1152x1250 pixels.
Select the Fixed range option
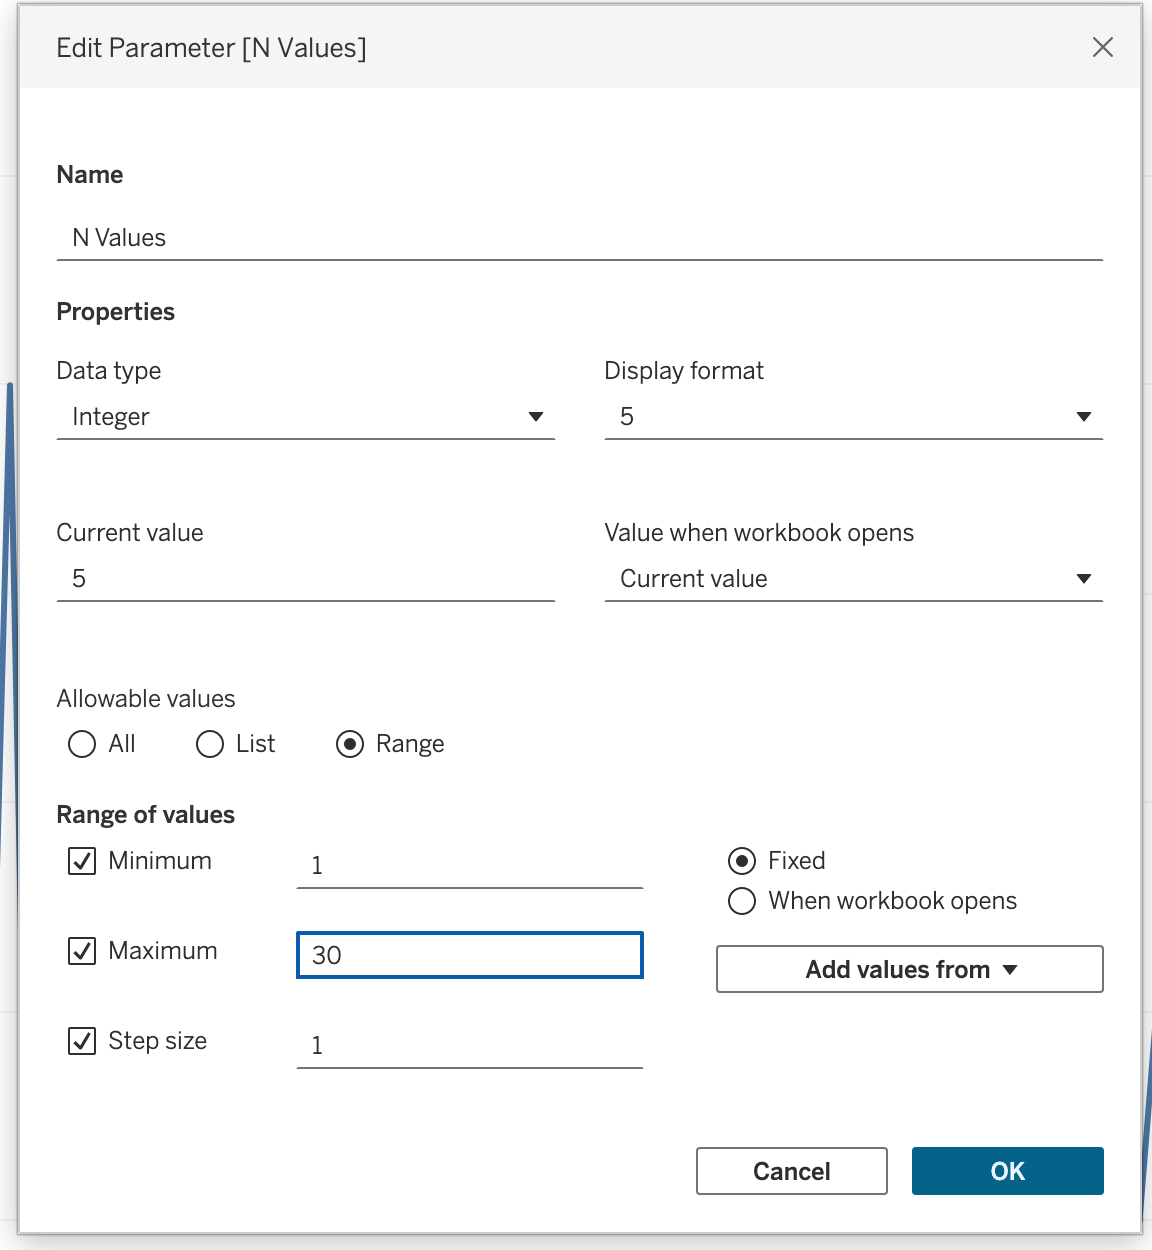point(742,861)
